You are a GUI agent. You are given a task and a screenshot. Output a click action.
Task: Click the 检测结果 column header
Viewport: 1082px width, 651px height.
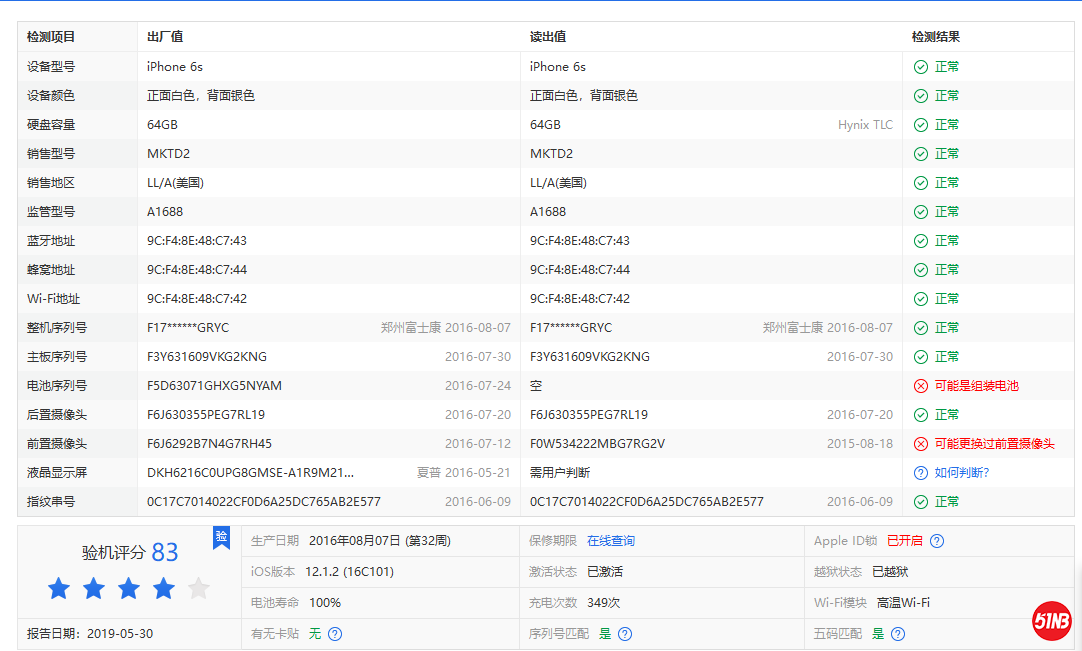(936, 37)
